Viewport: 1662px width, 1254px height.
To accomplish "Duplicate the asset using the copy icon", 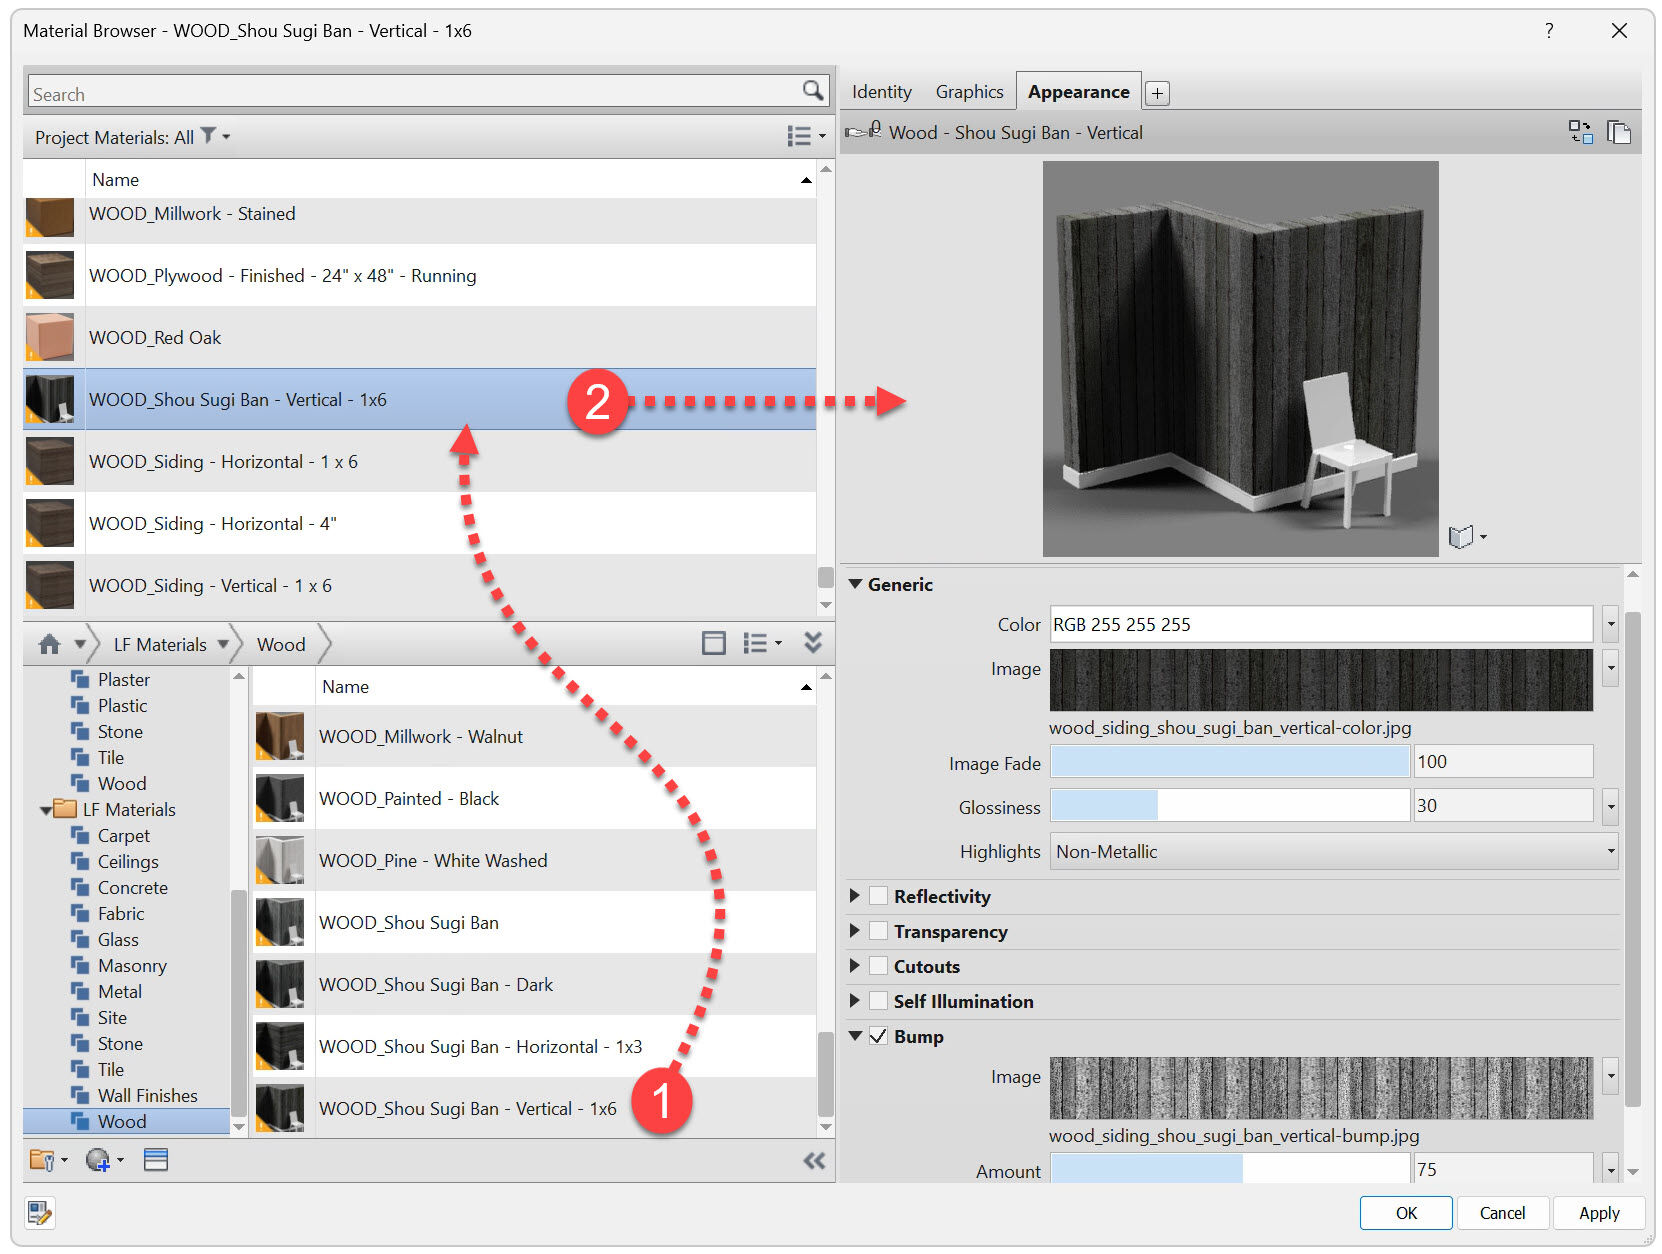I will pyautogui.click(x=1620, y=131).
